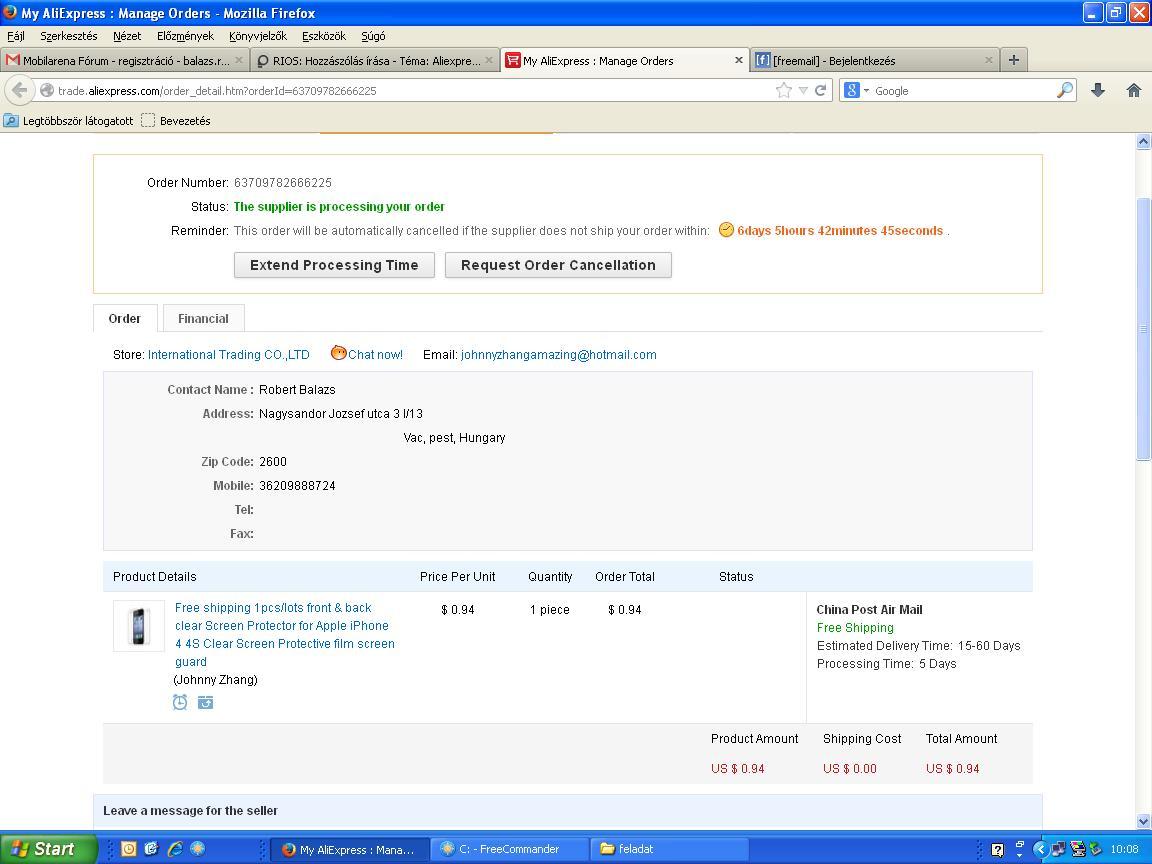The height and width of the screenshot is (864, 1152).
Task: Open the Könyvjelzők menu
Action: [258, 36]
